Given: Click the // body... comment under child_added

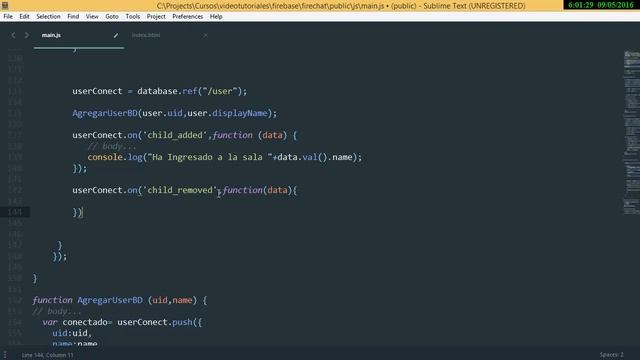Looking at the screenshot, I should pyautogui.click(x=111, y=146).
